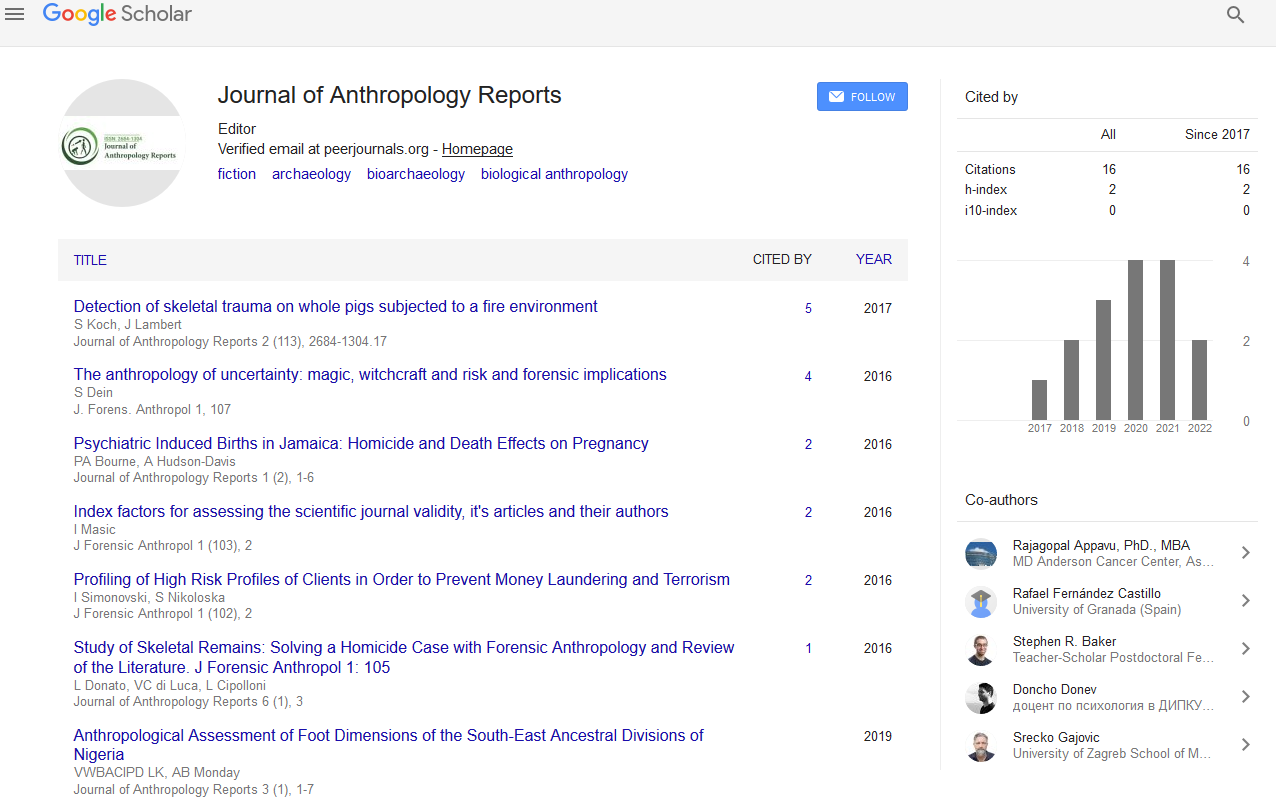The height and width of the screenshot is (810, 1276).
Task: Open Profiling of High Risk Profiles article
Action: click(x=402, y=579)
